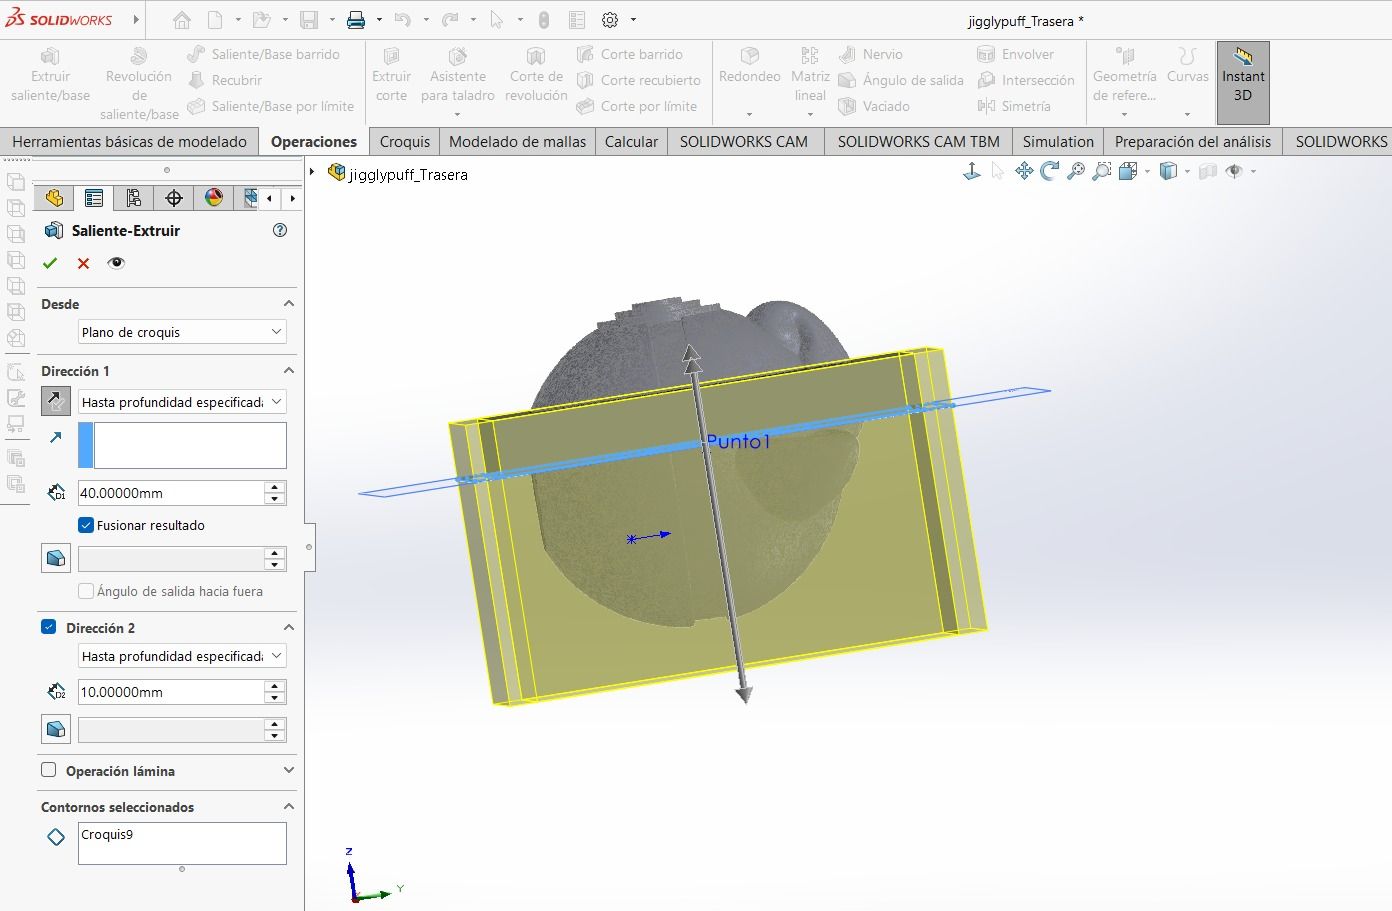
Task: Open Dirección 2 end condition dropdown
Action: tap(182, 656)
